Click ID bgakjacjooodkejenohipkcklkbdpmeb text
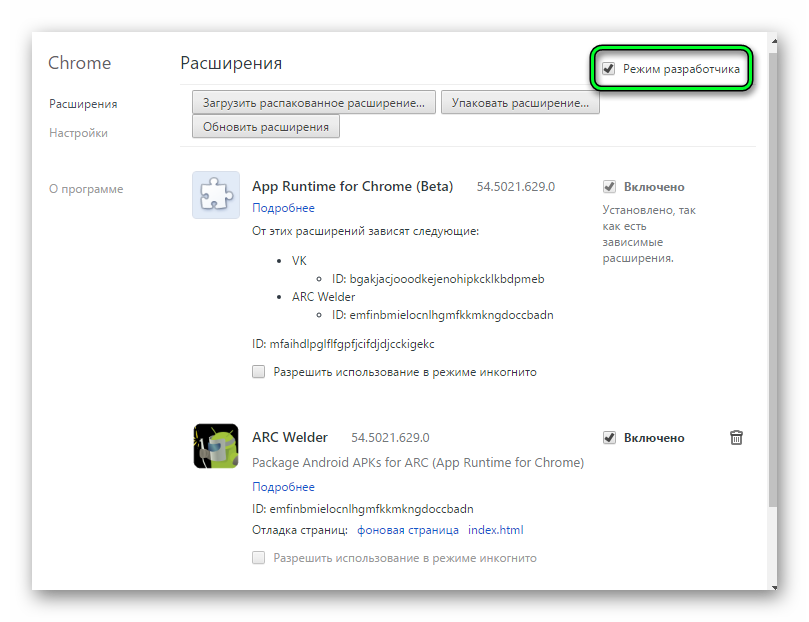The width and height of the screenshot is (809, 622). (438, 279)
